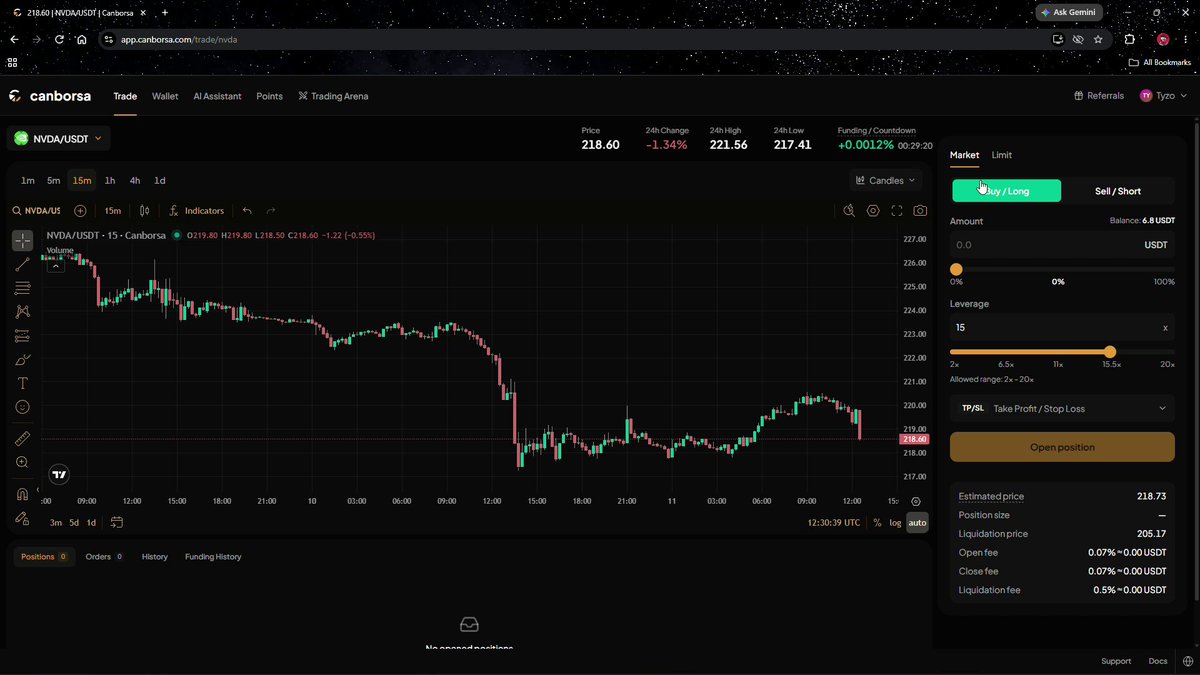Open the NVDA/USDT pair selector
This screenshot has height=675, width=1200.
pos(59,138)
